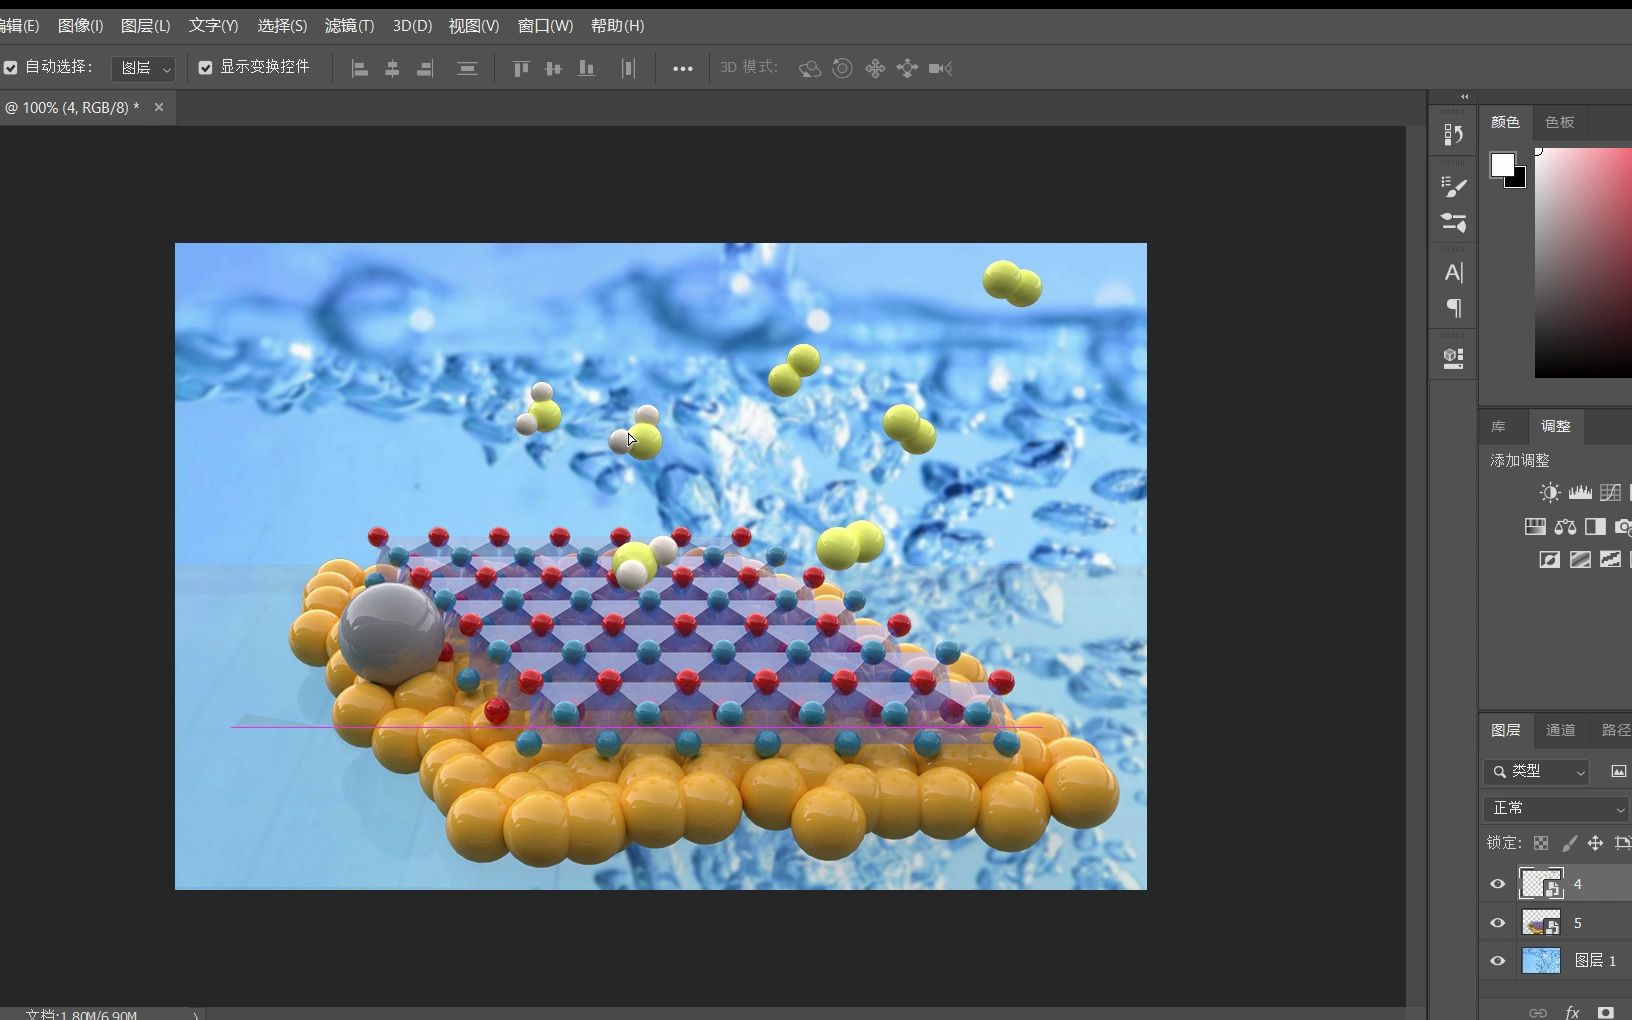Viewport: 1632px width, 1020px height.
Task: Open the 窗口(W) menu
Action: (545, 26)
